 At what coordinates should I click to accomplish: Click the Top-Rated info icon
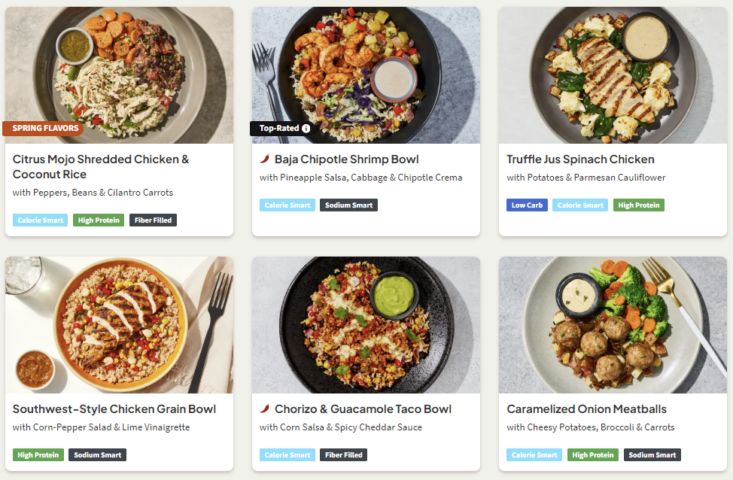point(306,128)
